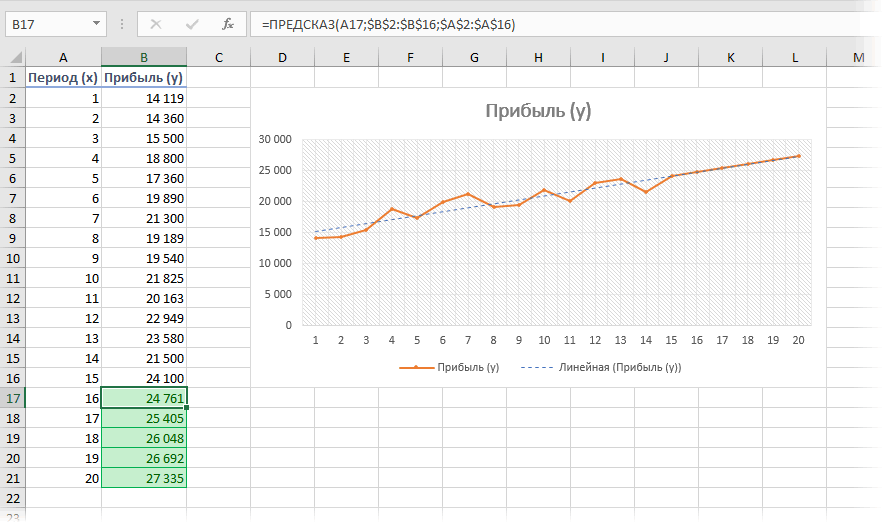The image size is (883, 523).
Task: Open the Name Box dropdown arrow
Action: tap(95, 23)
